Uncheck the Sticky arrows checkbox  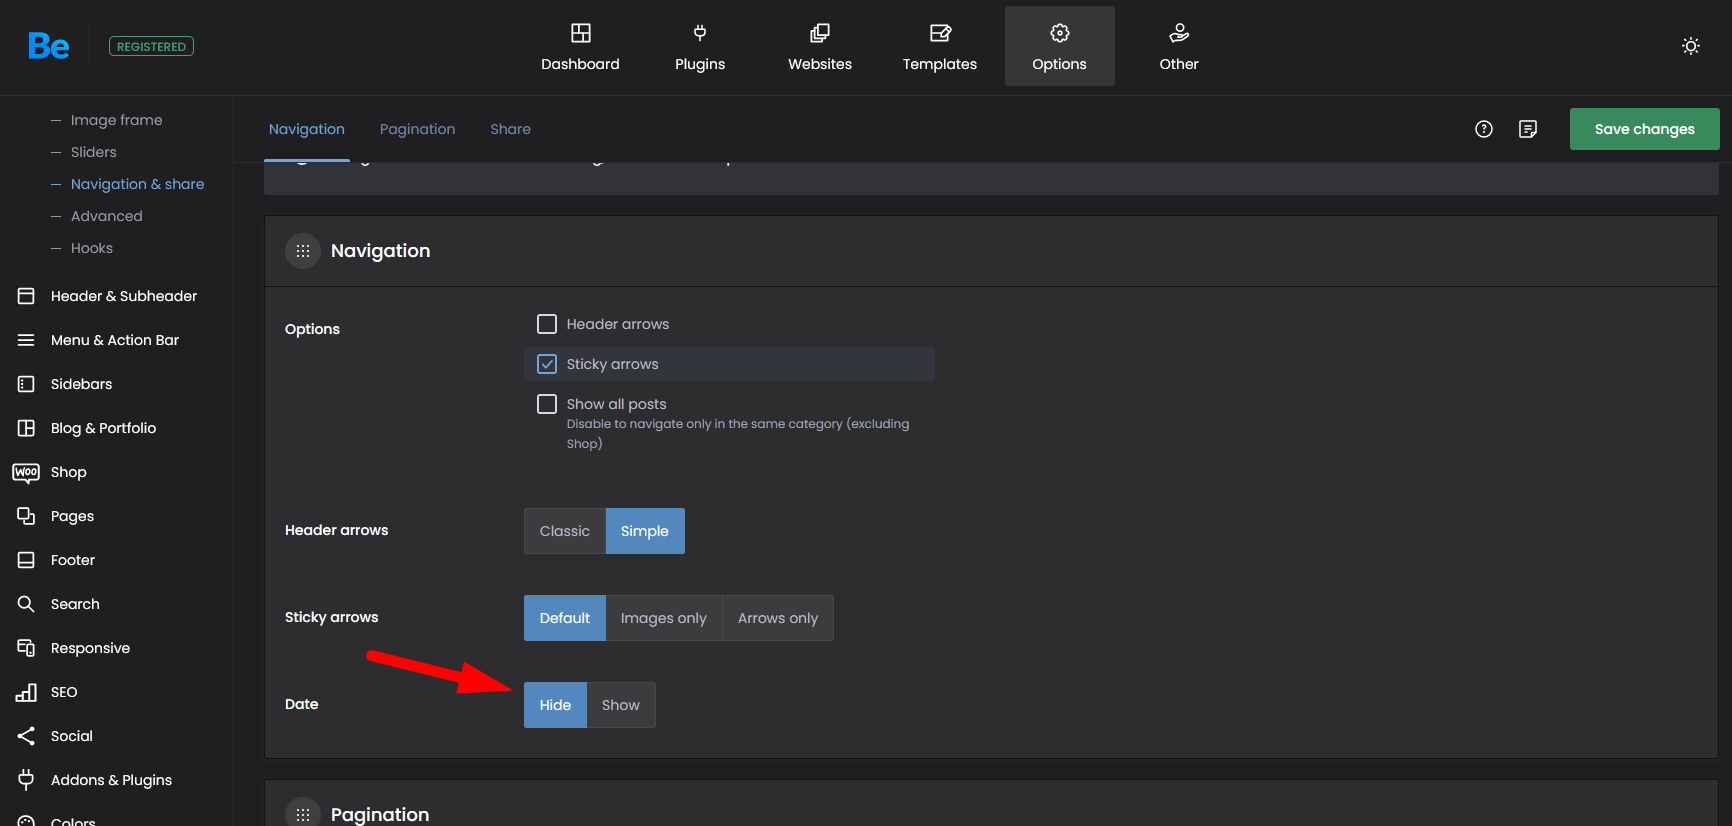tap(547, 364)
